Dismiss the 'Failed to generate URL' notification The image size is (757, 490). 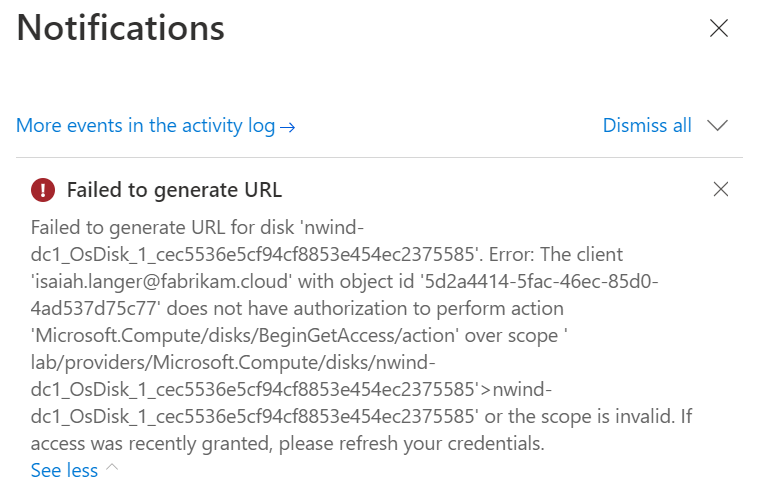721,188
